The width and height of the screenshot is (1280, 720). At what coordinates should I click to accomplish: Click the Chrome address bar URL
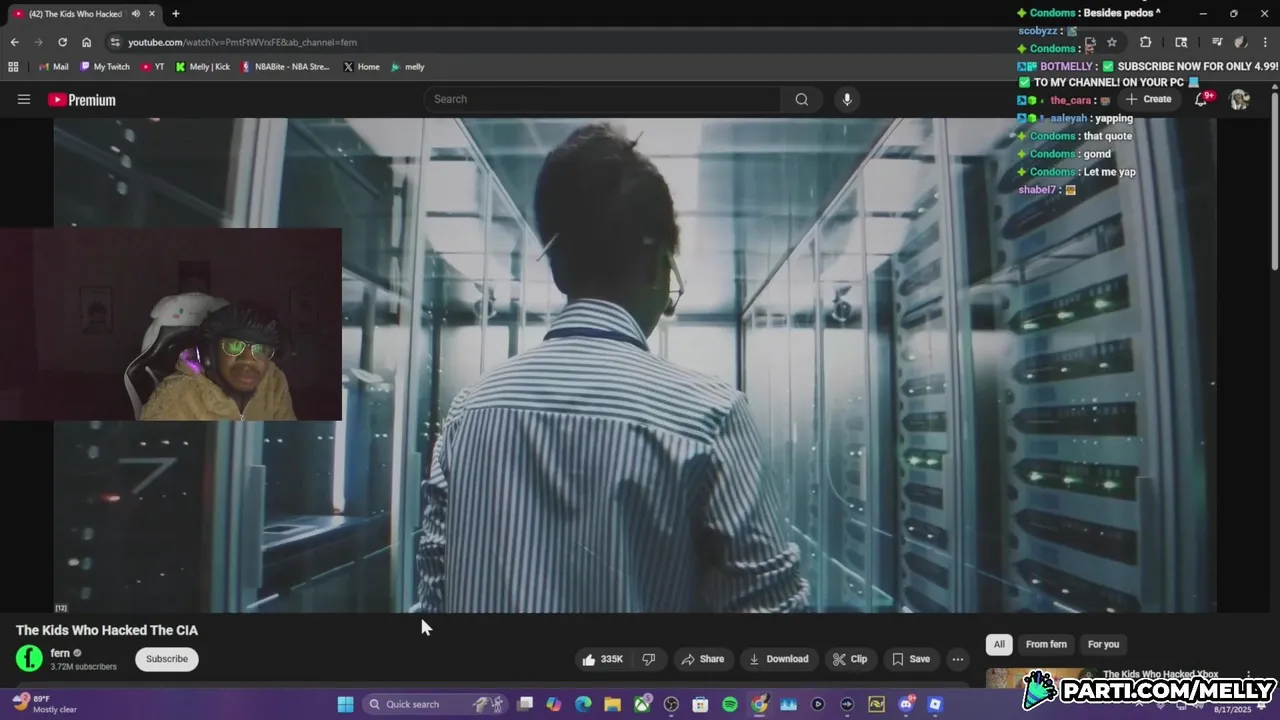(242, 42)
